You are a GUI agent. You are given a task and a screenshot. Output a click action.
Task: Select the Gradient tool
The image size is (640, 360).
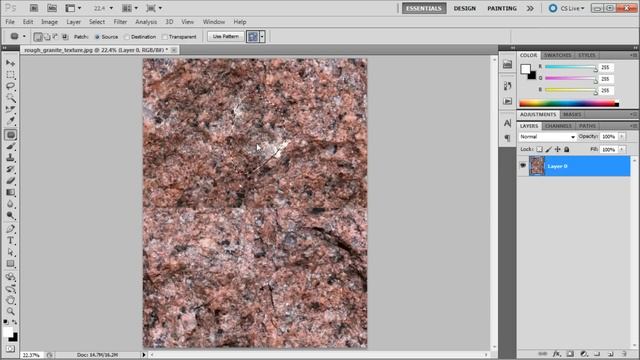click(11, 192)
